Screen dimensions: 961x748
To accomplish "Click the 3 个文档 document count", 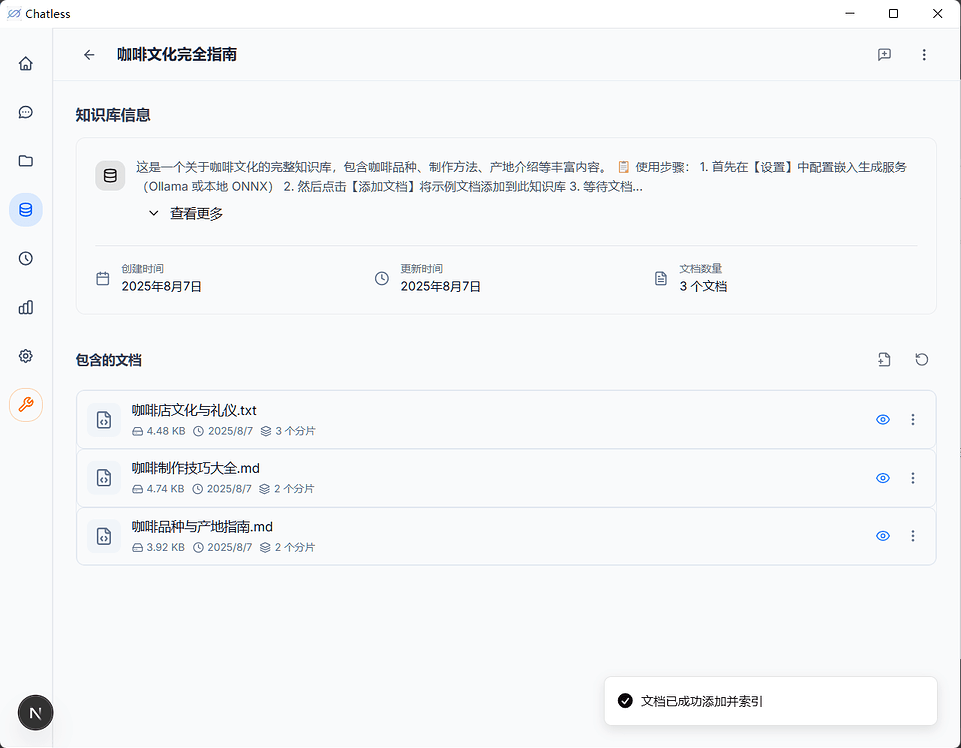I will (x=703, y=286).
